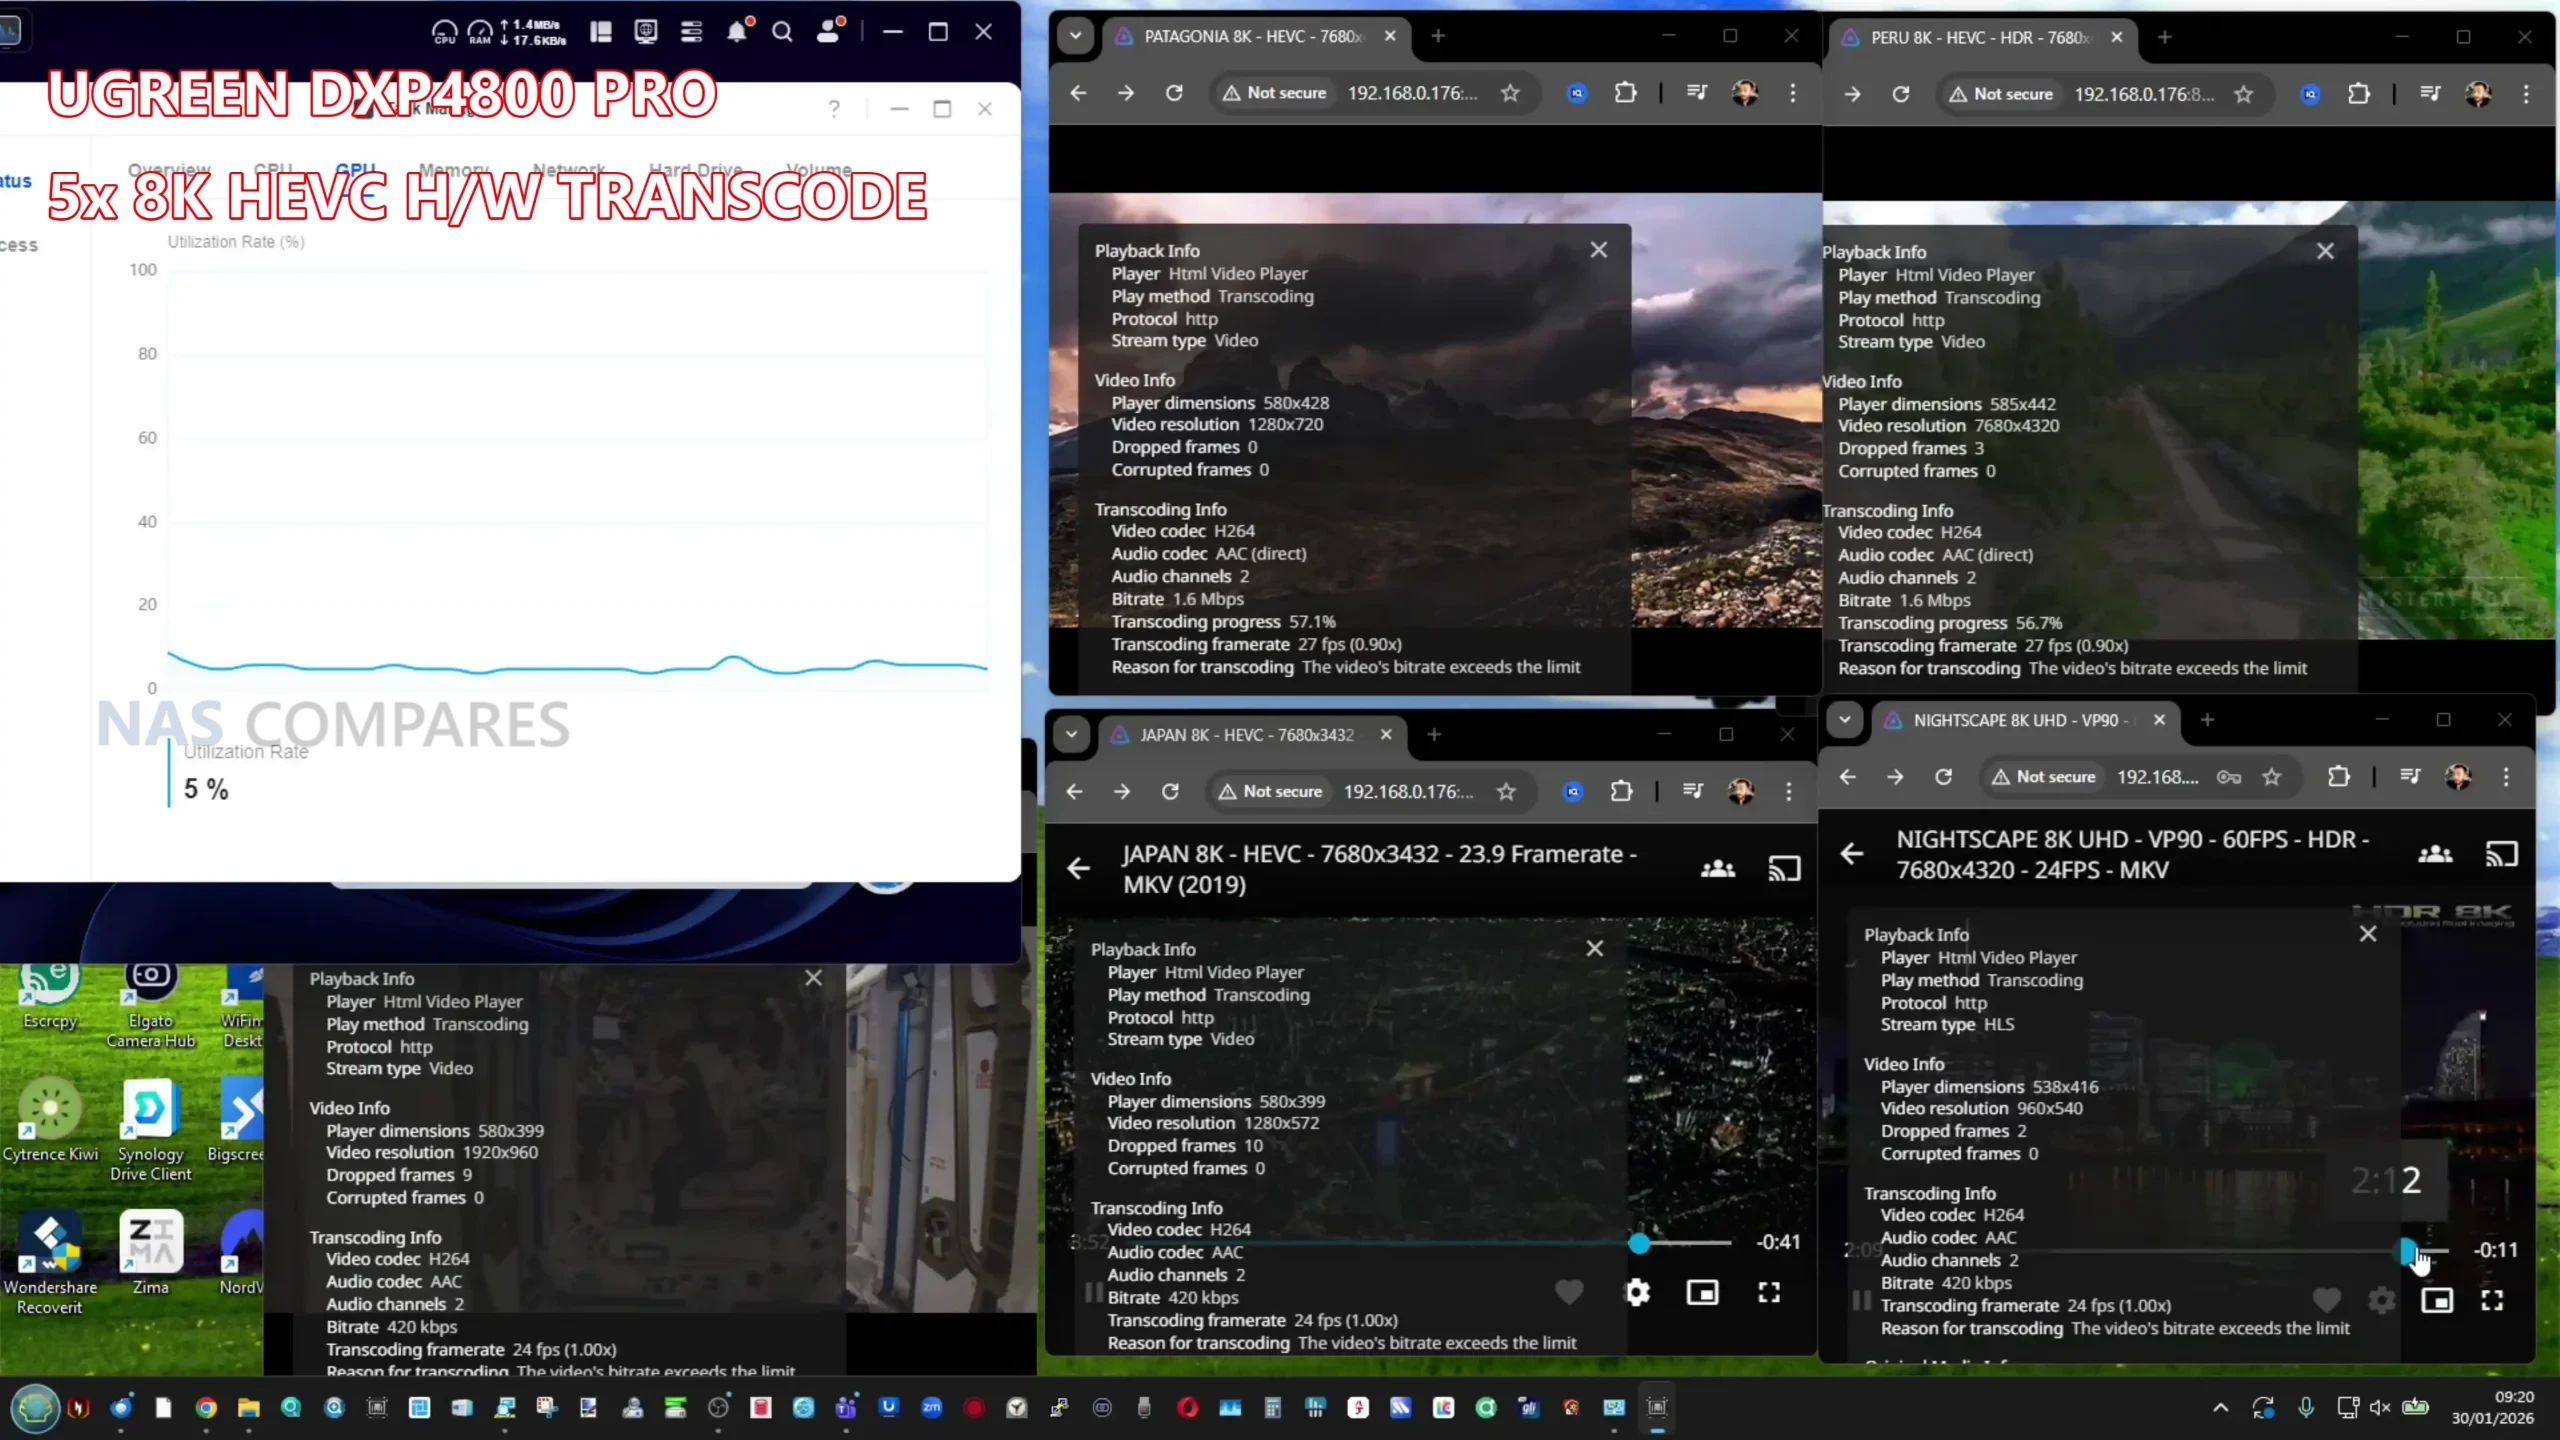This screenshot has height=1440, width=2560.
Task: Expand tab search chevron in Nightscape window
Action: [1845, 720]
